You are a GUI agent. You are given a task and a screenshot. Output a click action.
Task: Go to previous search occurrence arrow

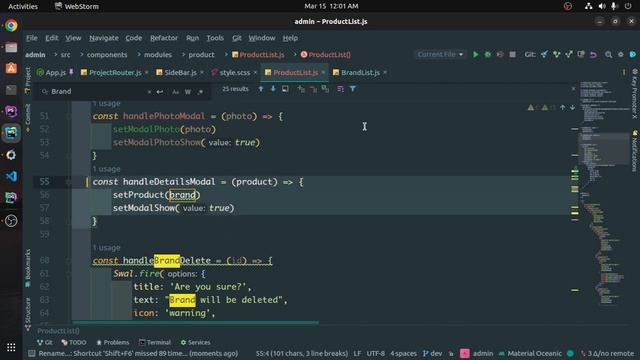pyautogui.click(x=261, y=89)
